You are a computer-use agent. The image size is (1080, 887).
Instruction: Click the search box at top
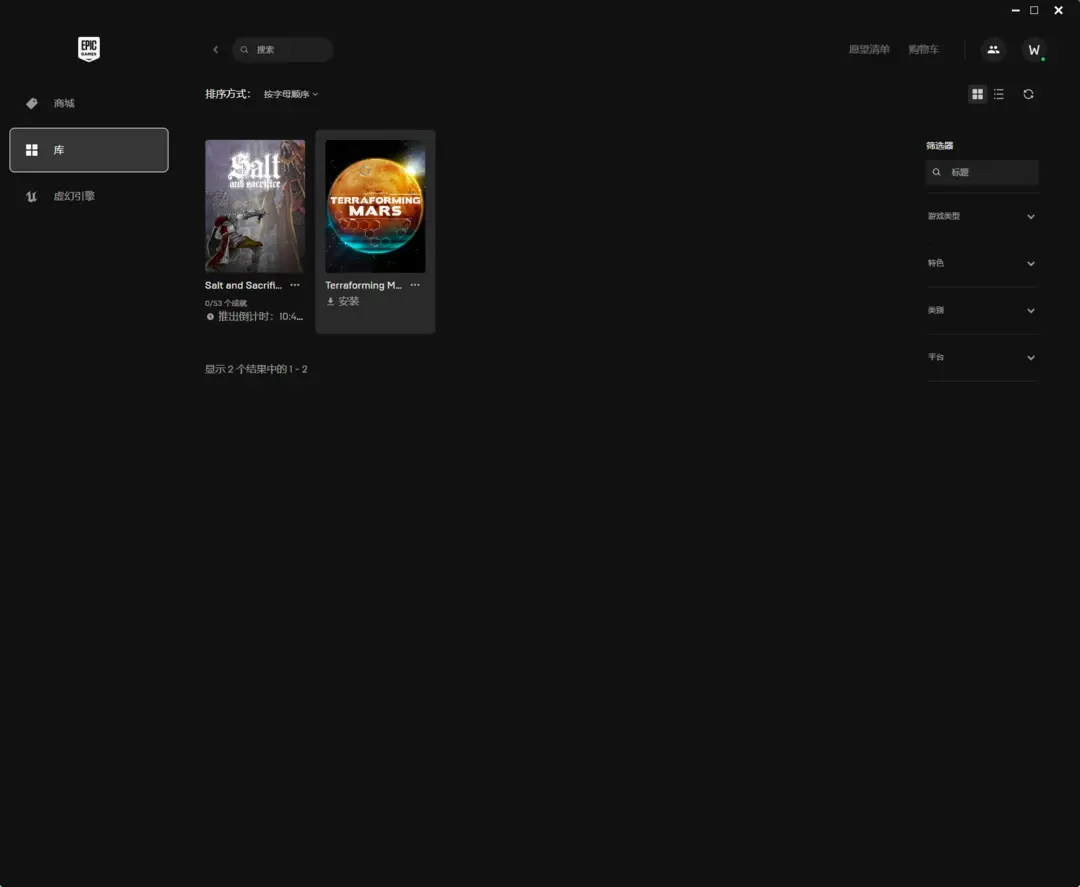tap(282, 50)
